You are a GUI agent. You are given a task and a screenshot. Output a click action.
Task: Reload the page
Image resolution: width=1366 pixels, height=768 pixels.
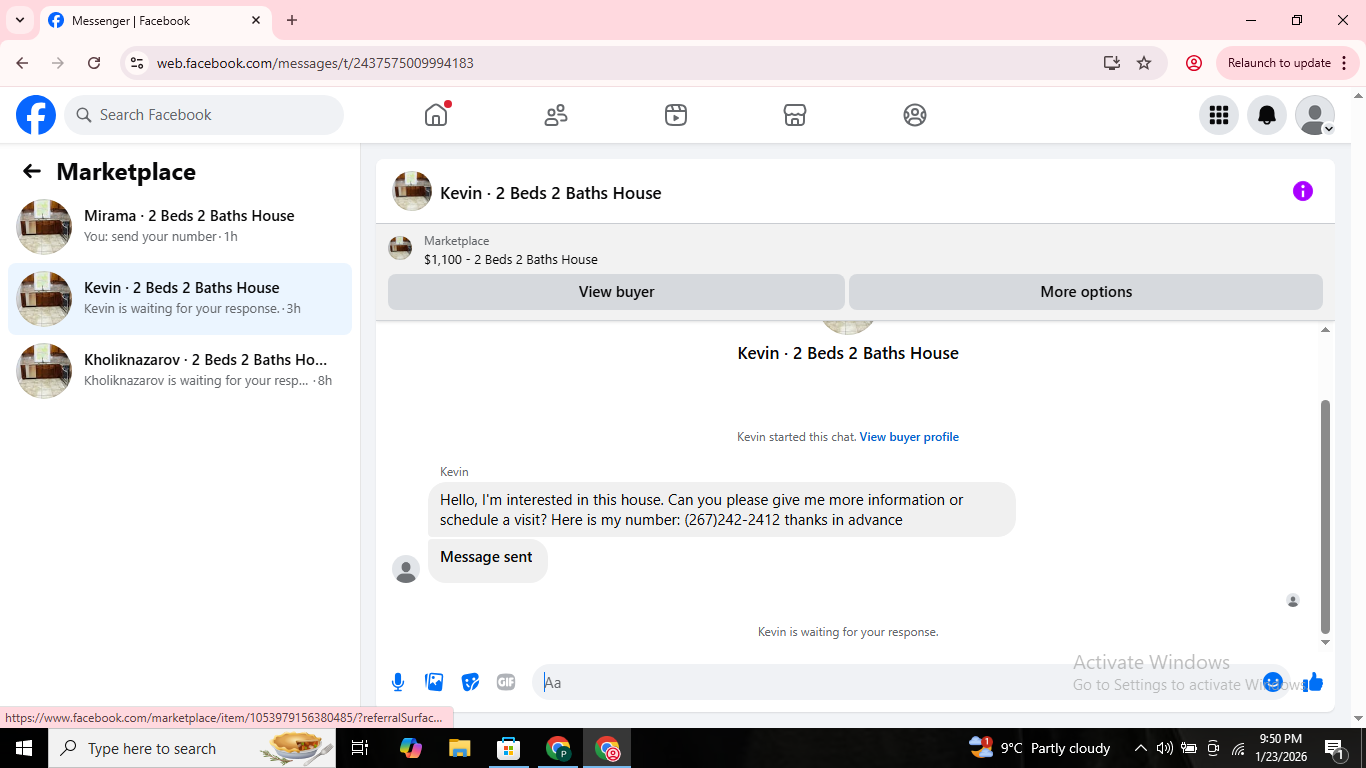[94, 63]
